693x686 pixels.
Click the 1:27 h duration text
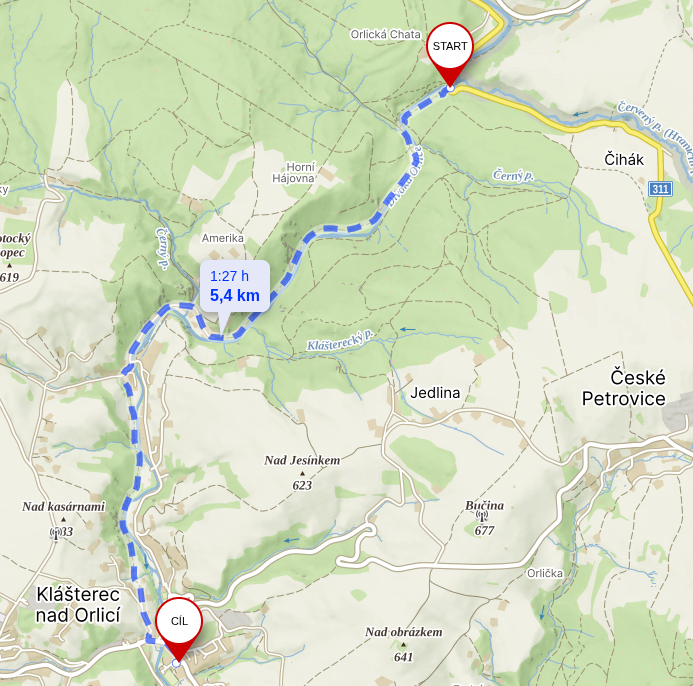coord(229,276)
